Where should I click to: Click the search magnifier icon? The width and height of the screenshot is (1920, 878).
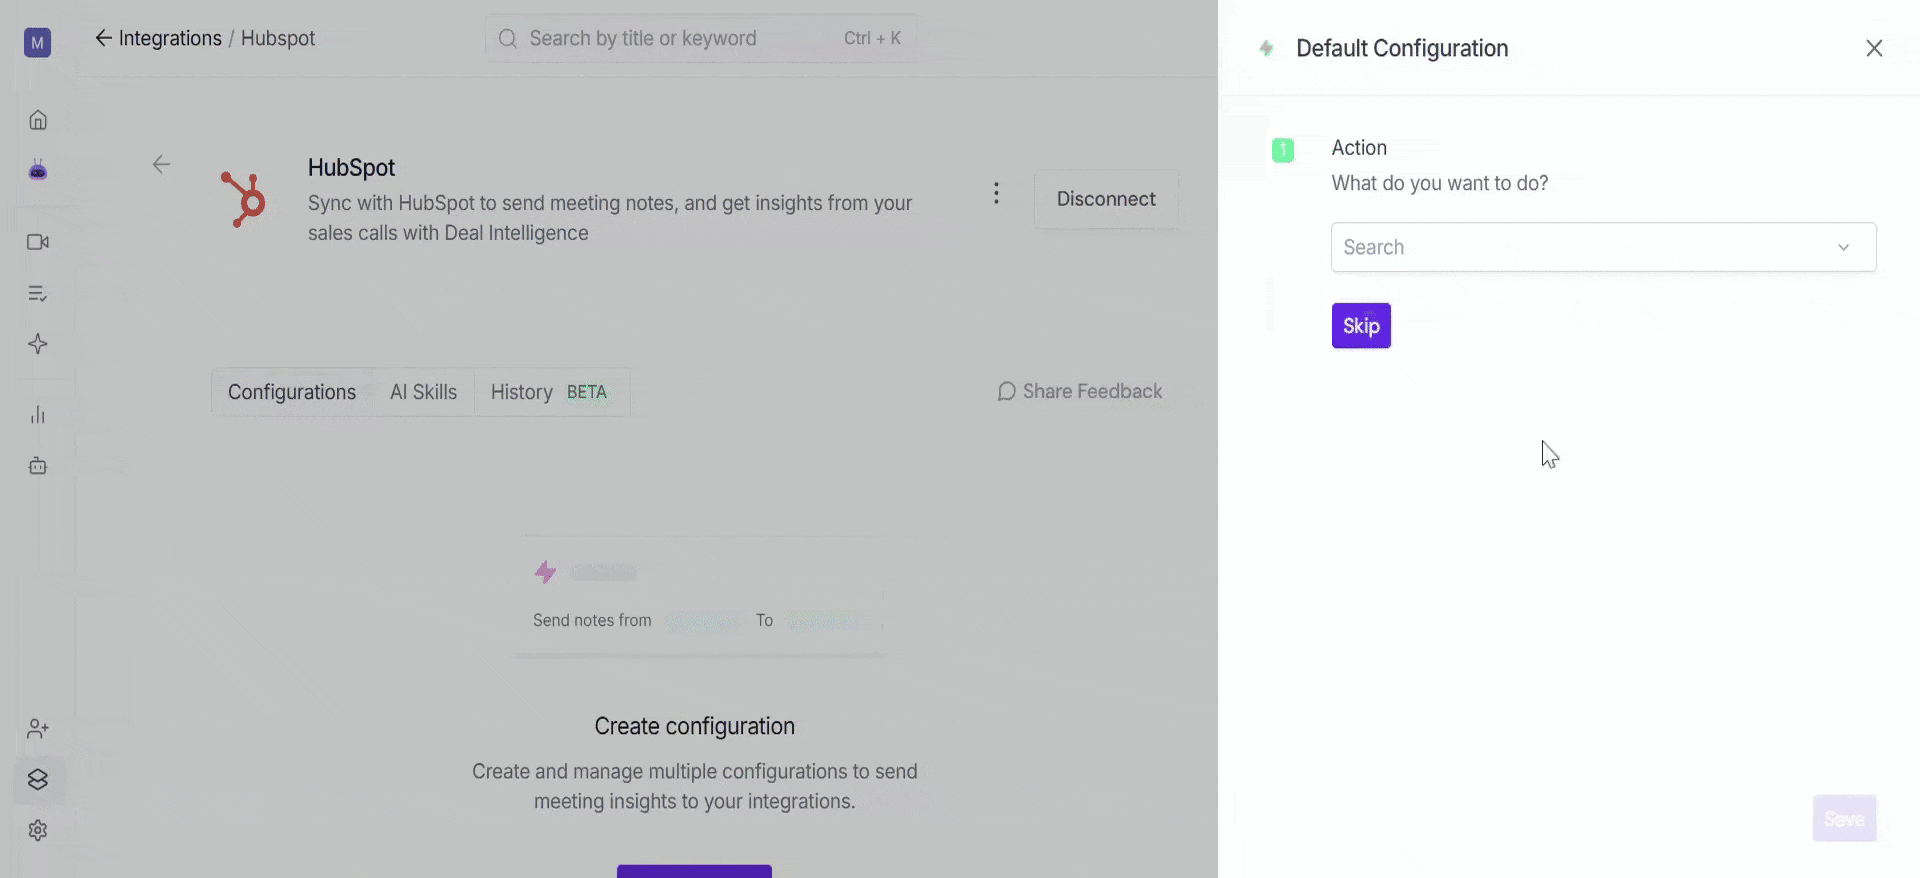[x=508, y=38]
